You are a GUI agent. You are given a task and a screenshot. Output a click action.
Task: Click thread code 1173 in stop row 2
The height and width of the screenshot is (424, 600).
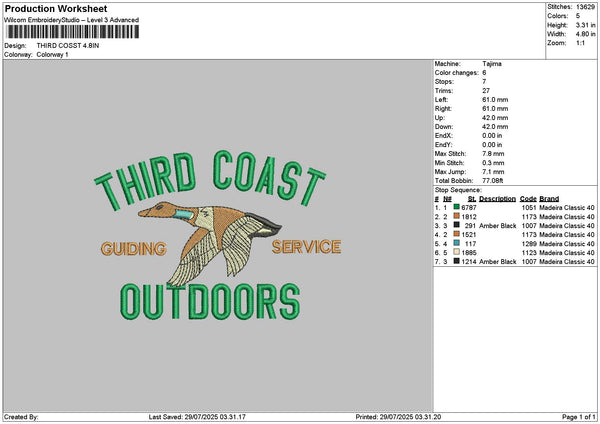click(x=528, y=217)
